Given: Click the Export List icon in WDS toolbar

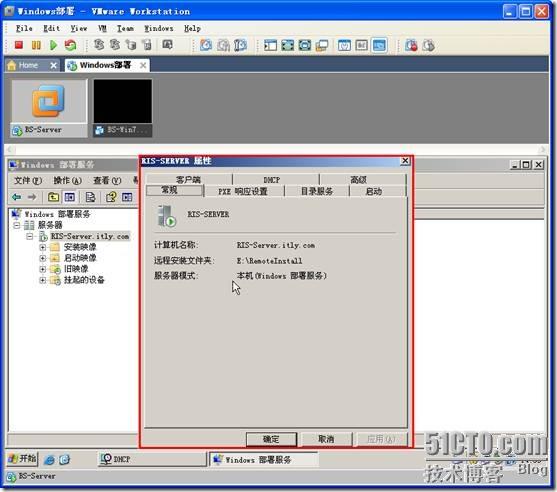Looking at the screenshot, I should click(x=91, y=196).
